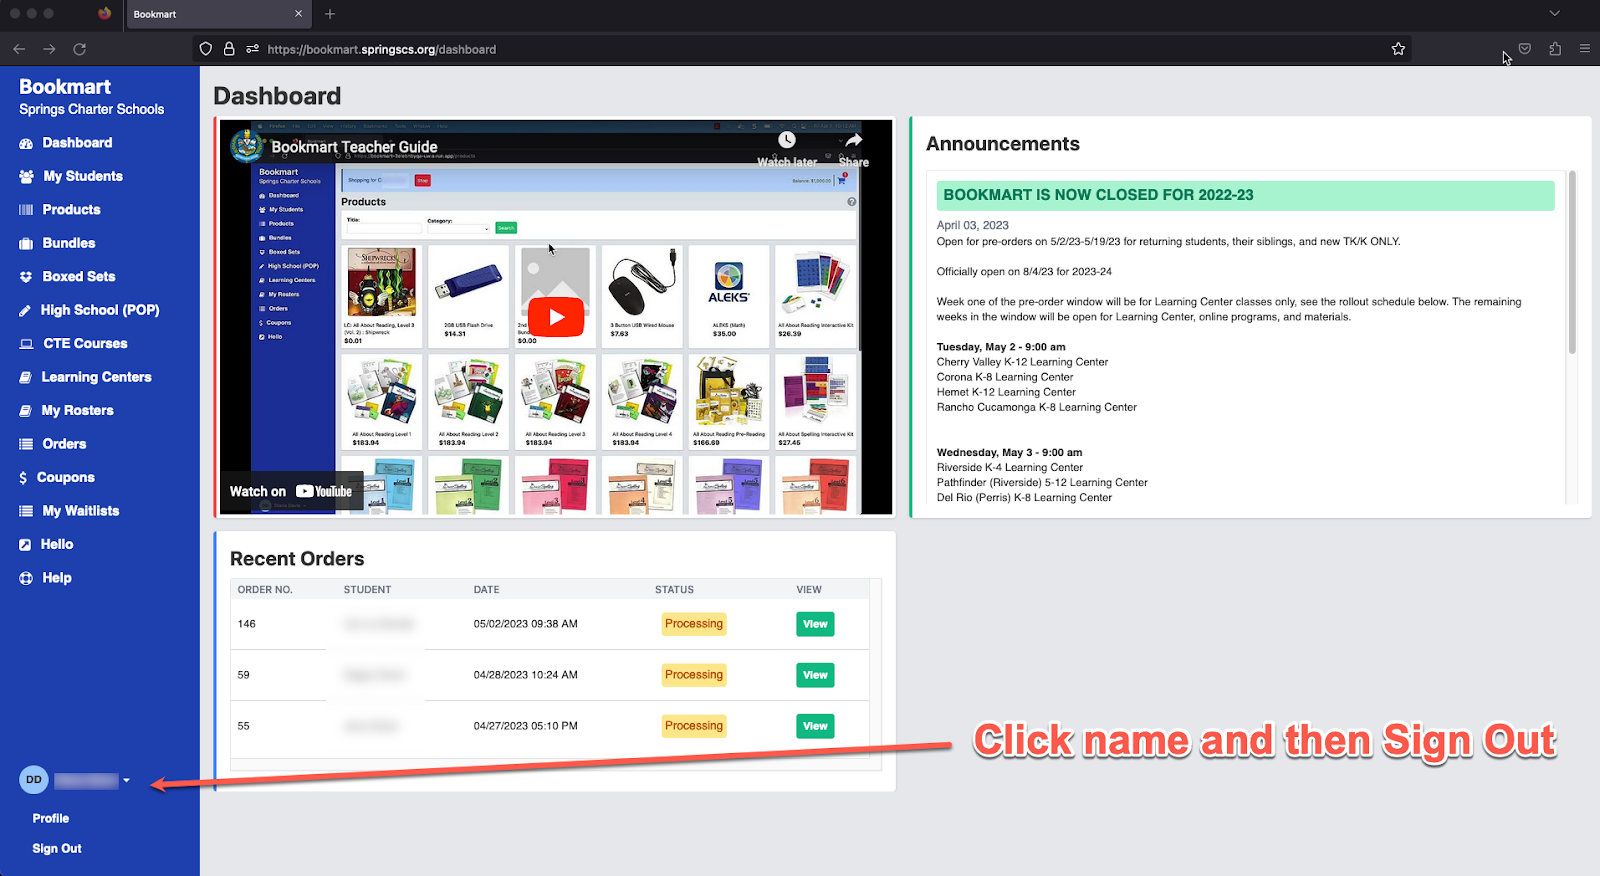Click the Learning Centers book icon
1600x876 pixels.
pos(25,377)
